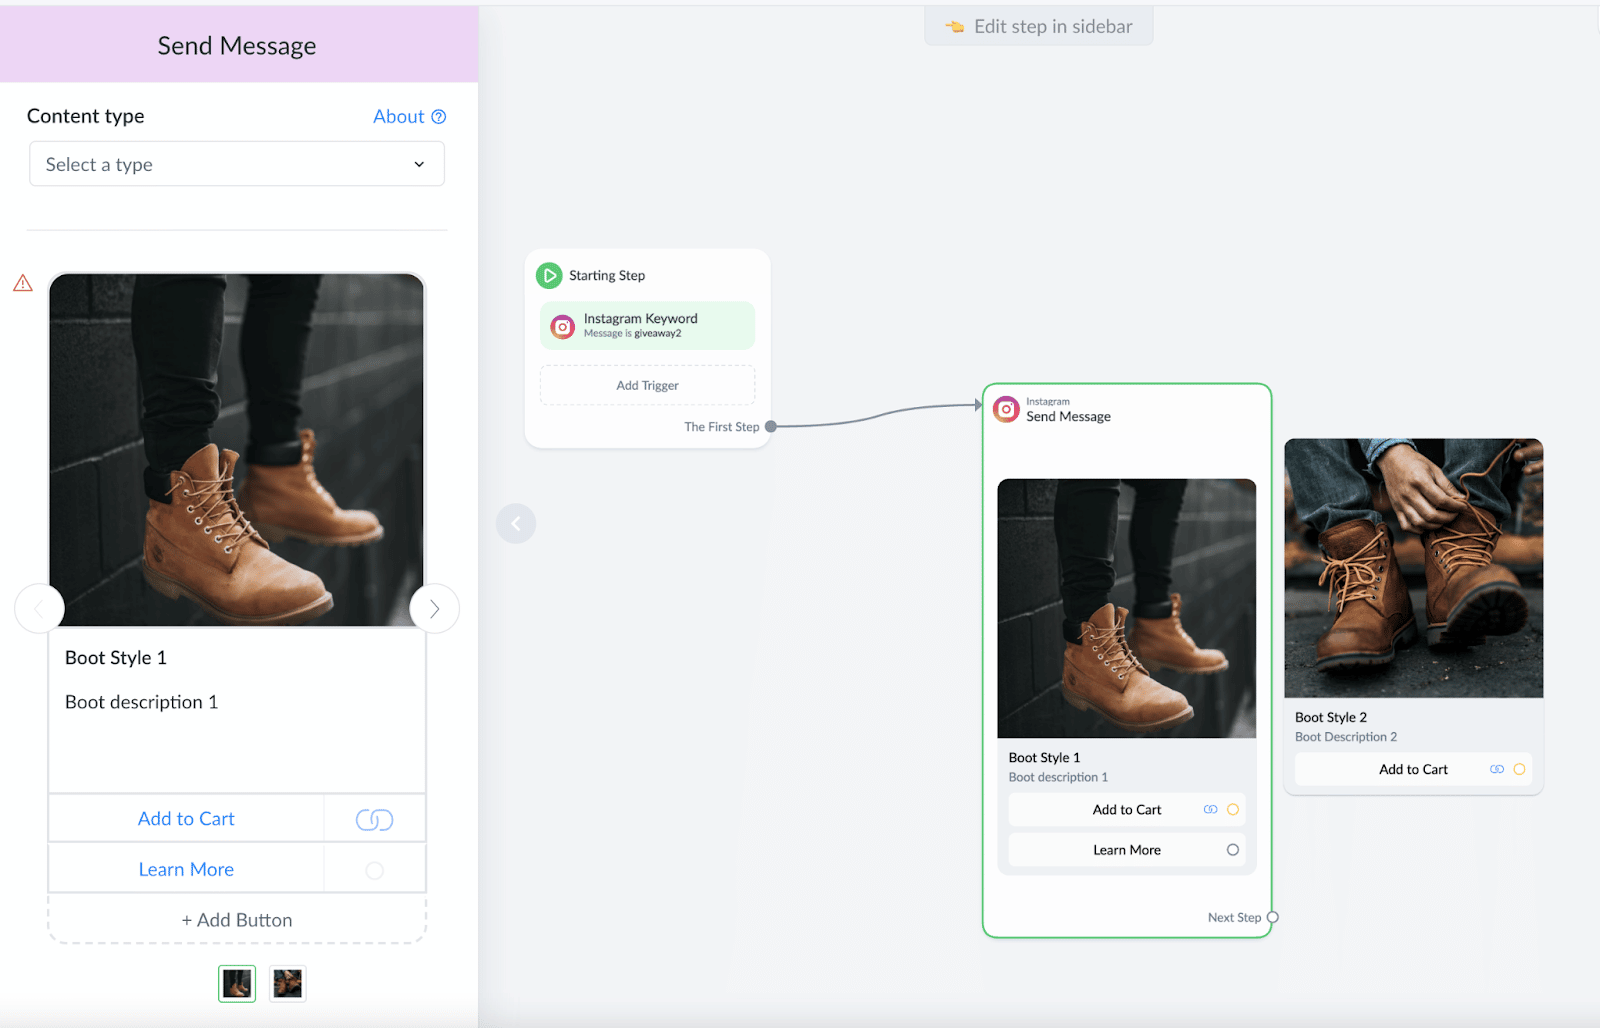This screenshot has height=1028, width=1600.
Task: Click the About question mark icon
Action: coord(438,117)
